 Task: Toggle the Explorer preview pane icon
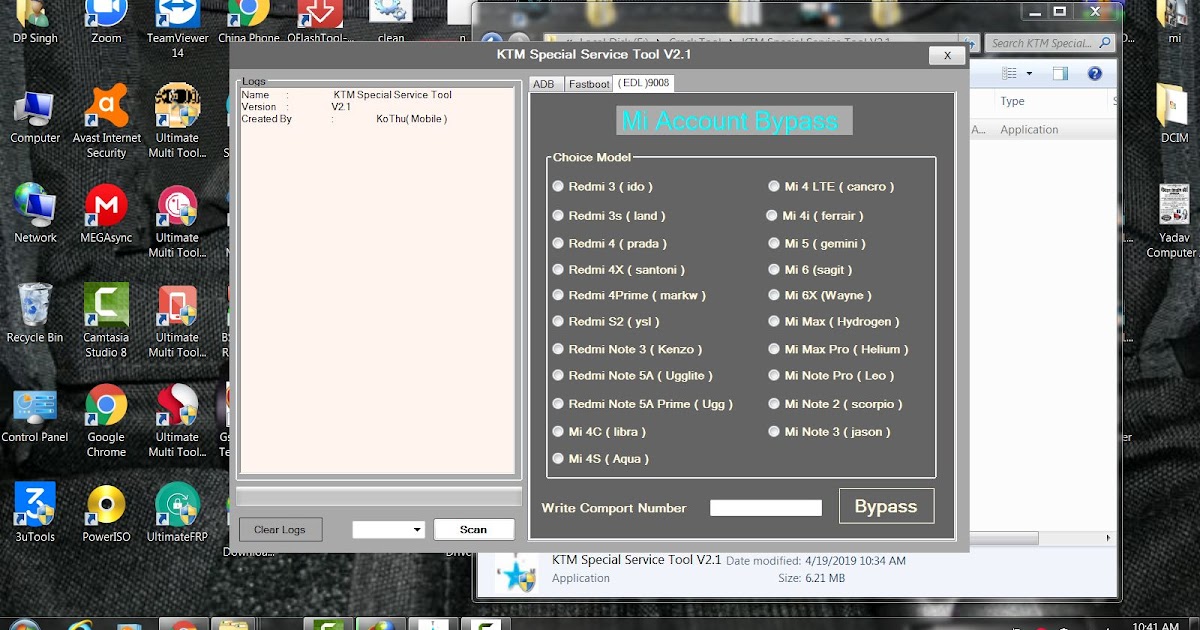pyautogui.click(x=1060, y=73)
